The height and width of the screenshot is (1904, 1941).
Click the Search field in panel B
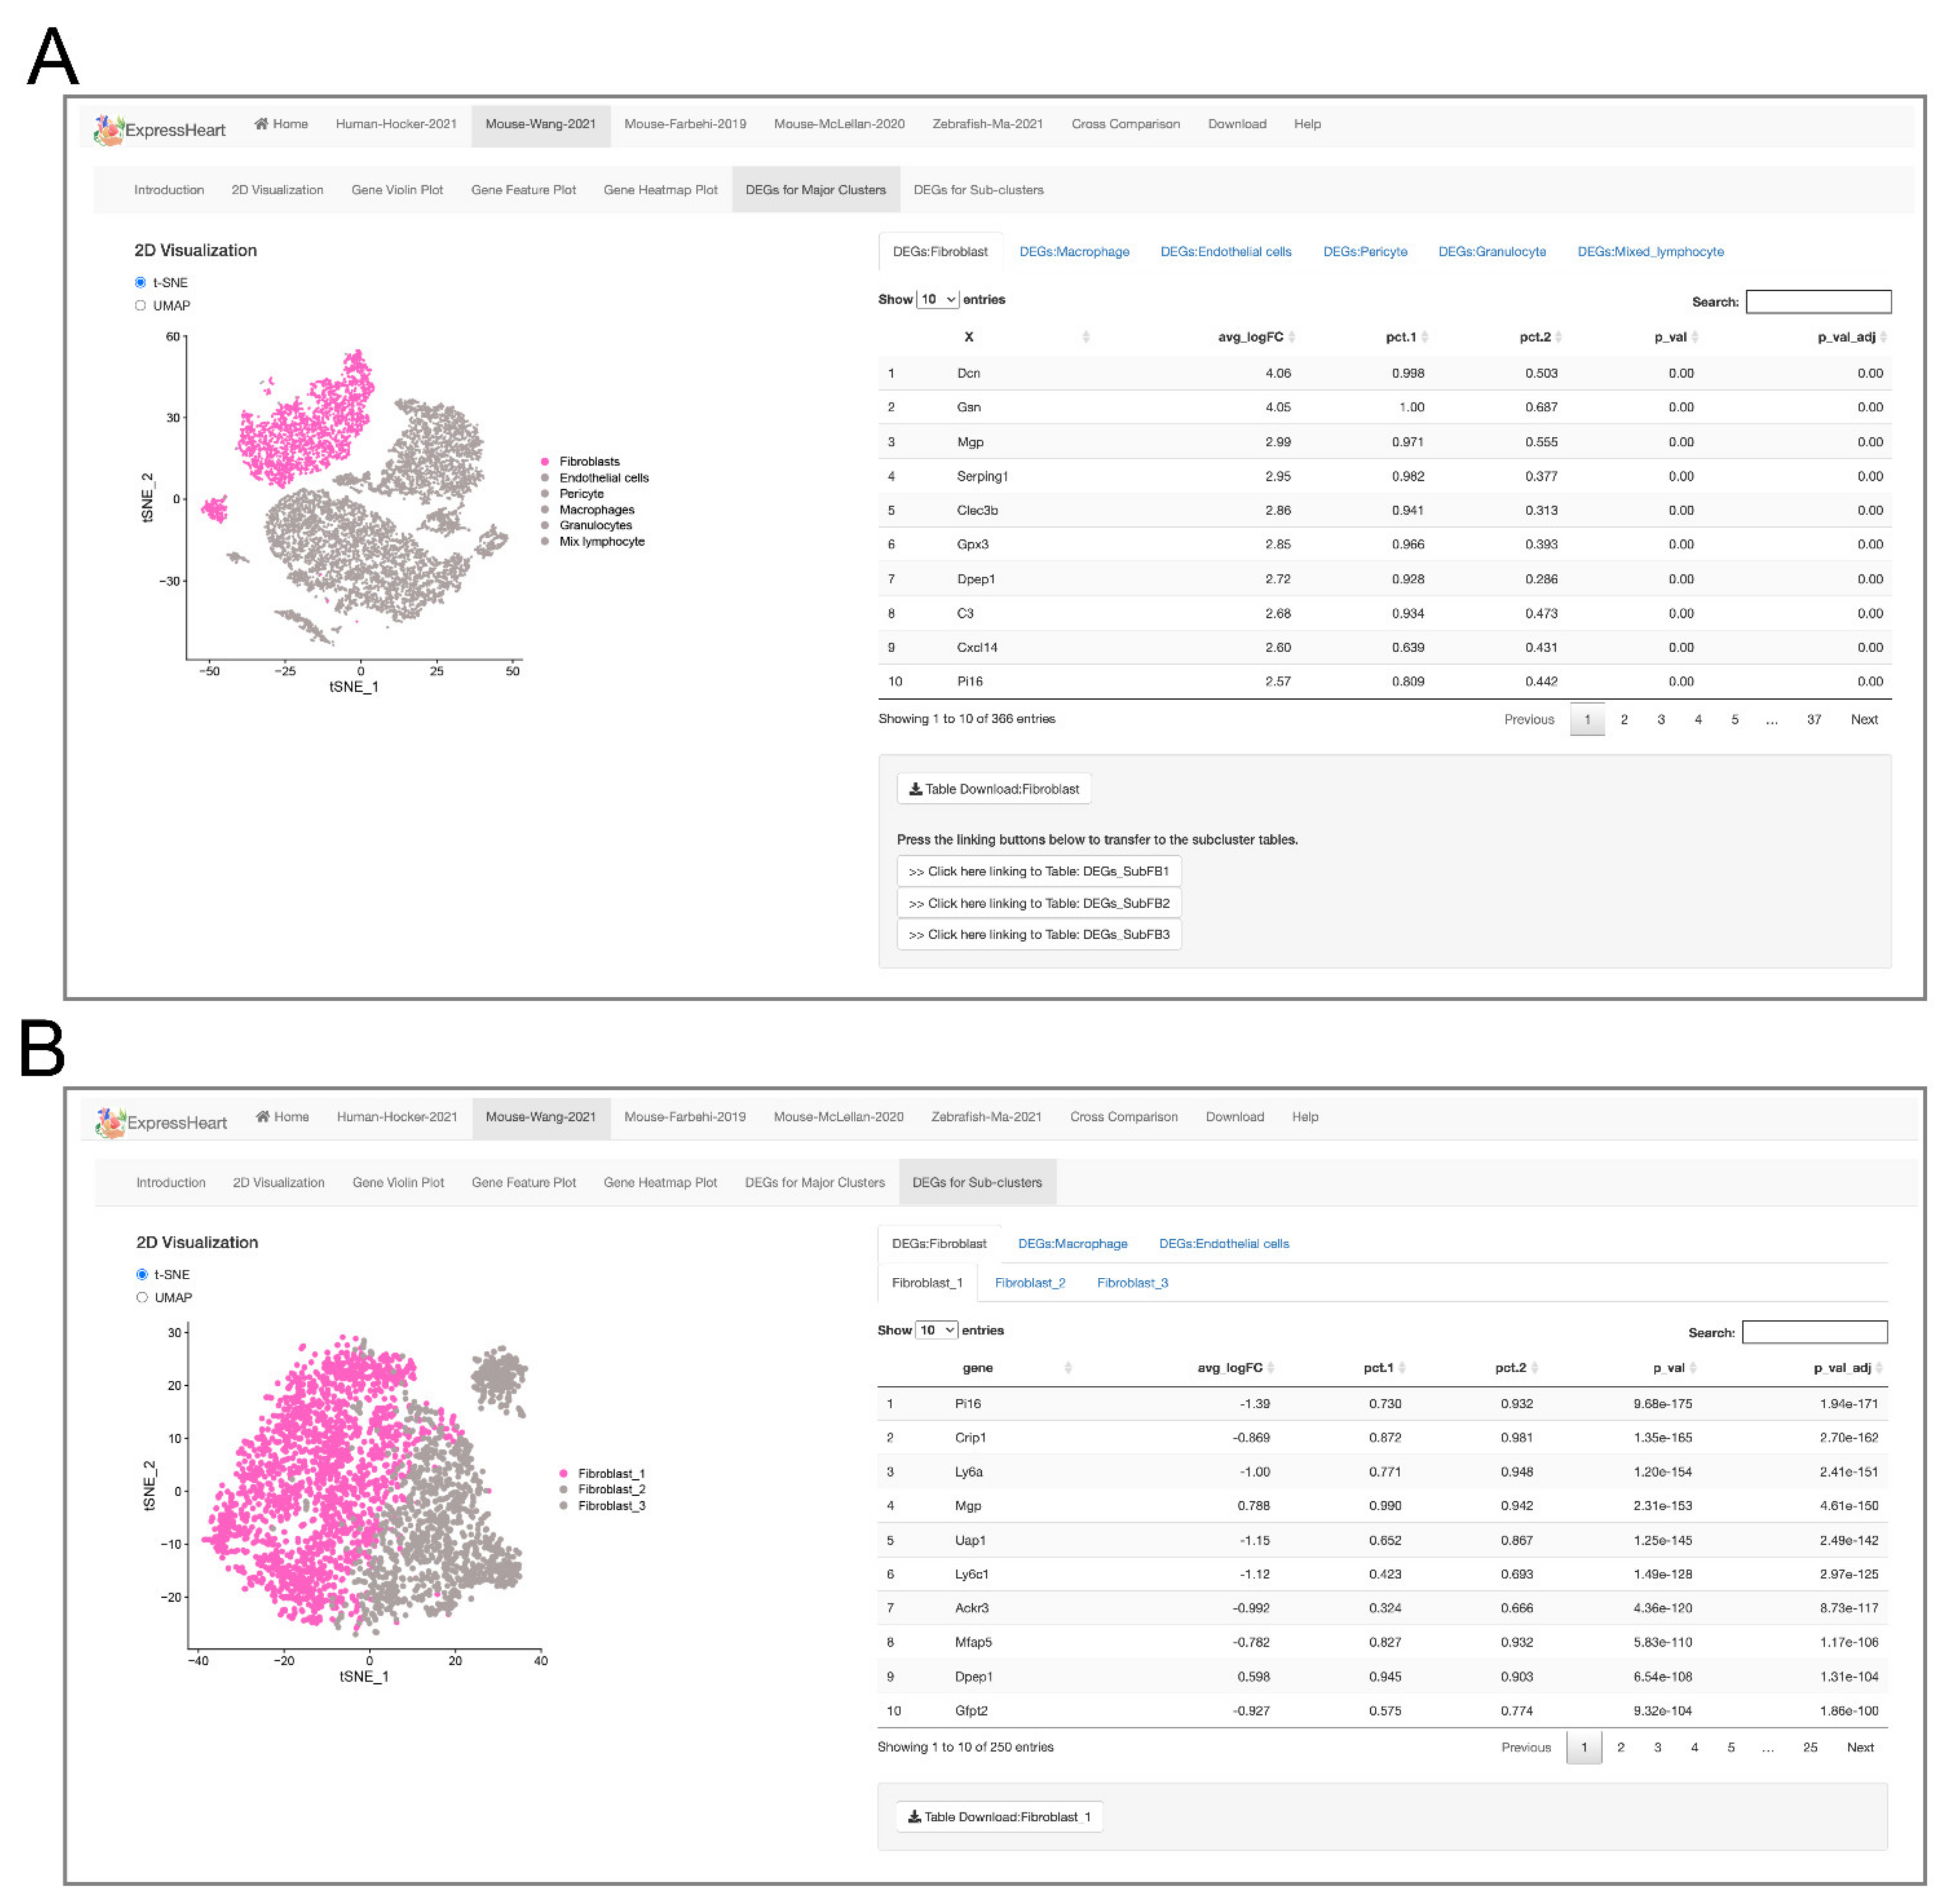[x=1814, y=1332]
